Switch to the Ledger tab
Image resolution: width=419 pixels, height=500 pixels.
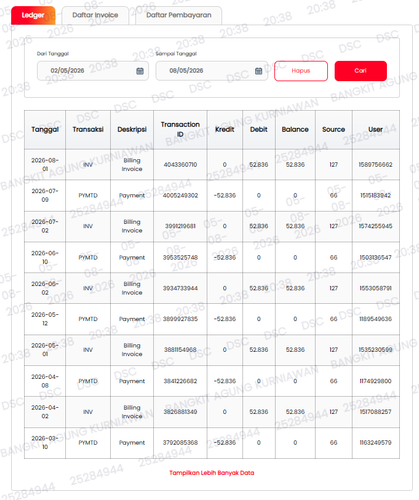click(x=33, y=15)
